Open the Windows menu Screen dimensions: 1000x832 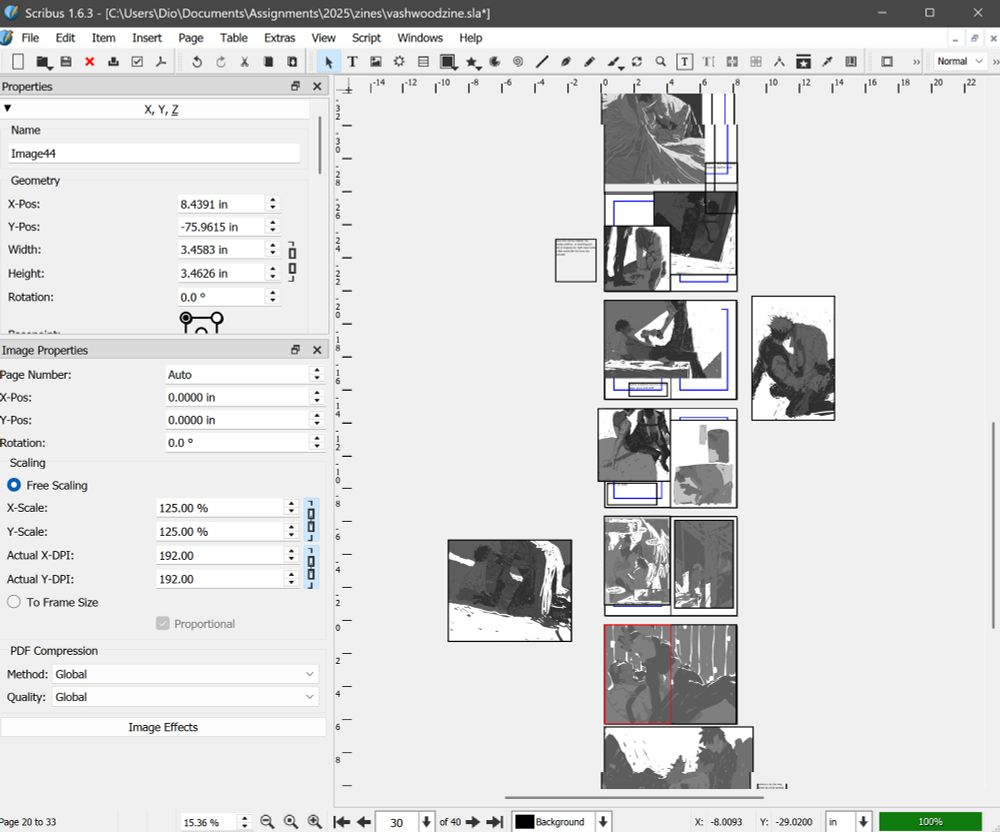coord(420,38)
